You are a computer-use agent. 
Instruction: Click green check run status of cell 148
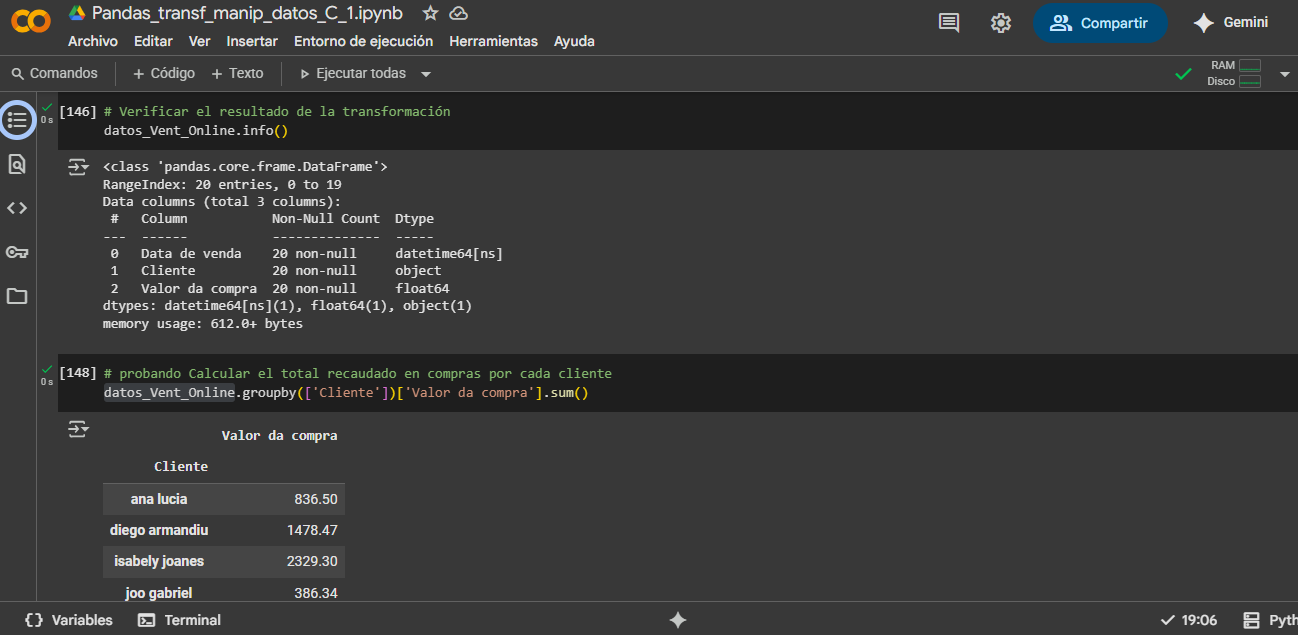[x=47, y=367]
